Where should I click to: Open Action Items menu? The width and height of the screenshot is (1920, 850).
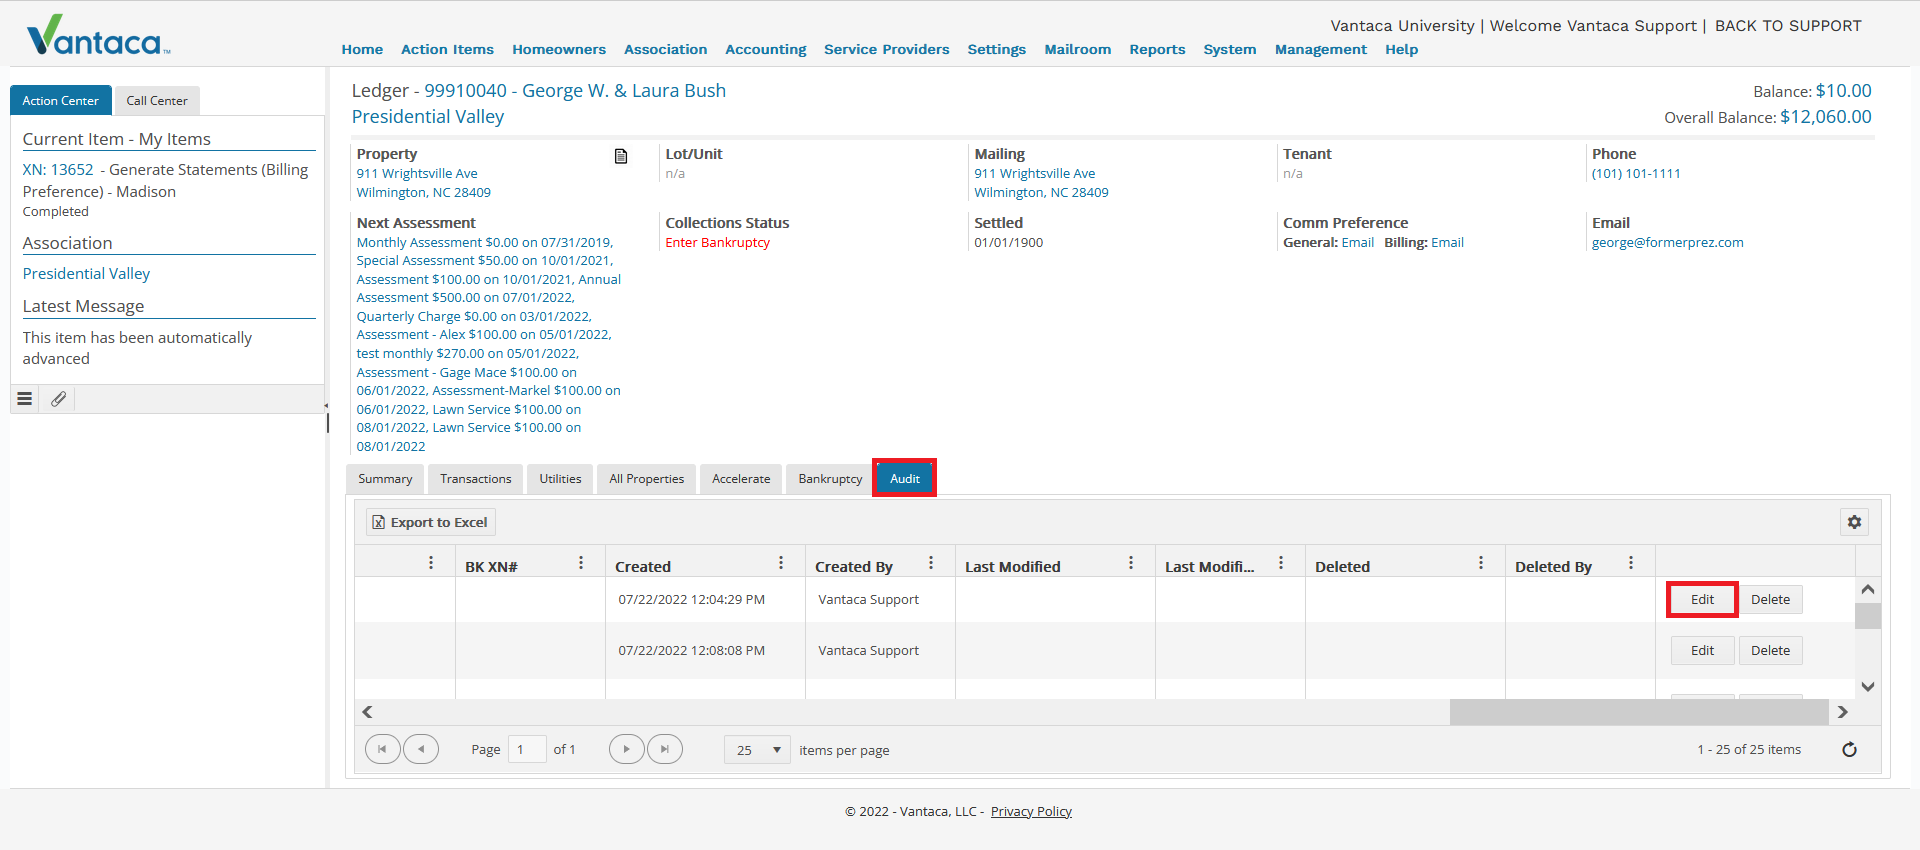(447, 49)
